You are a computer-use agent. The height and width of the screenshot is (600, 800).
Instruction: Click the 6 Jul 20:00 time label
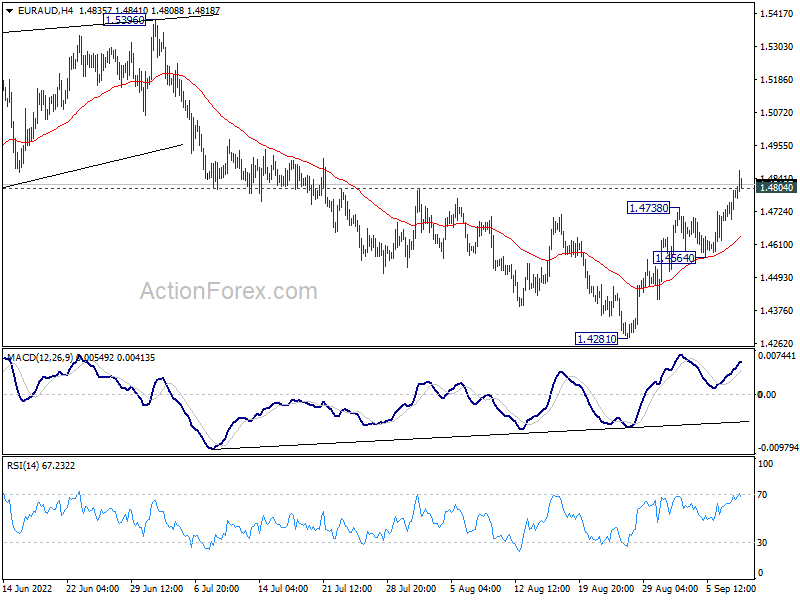[x=216, y=588]
